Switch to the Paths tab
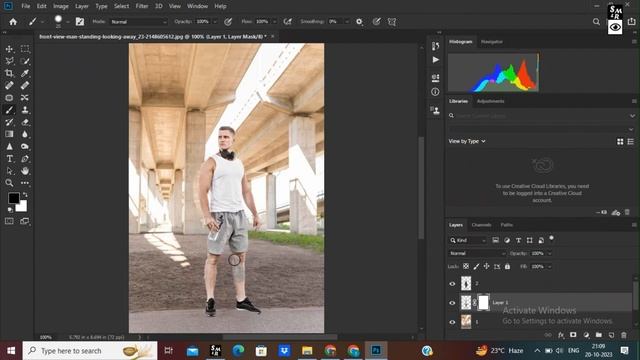This screenshot has height=360, width=640. coord(507,225)
